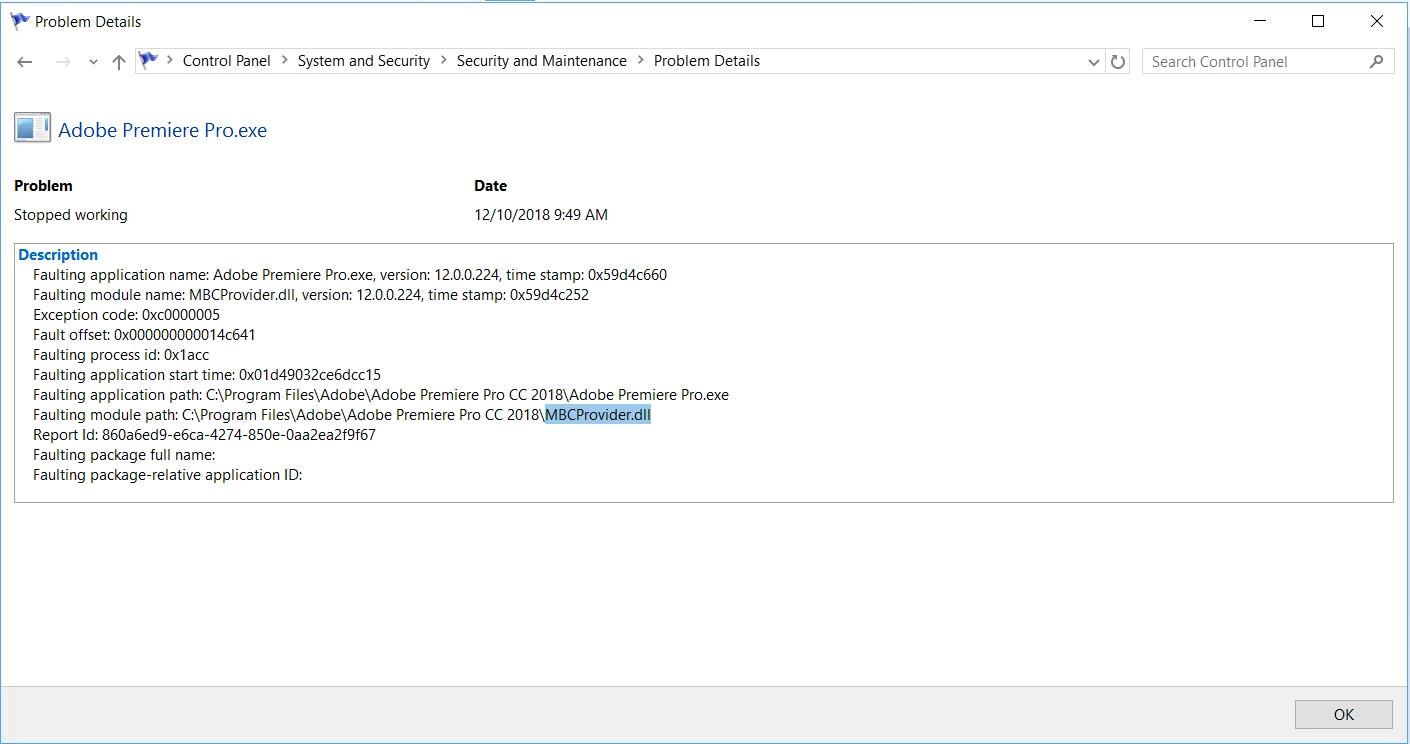Click the Exception code 0xc0000005 line
The height and width of the screenshot is (744, 1410).
(x=126, y=315)
